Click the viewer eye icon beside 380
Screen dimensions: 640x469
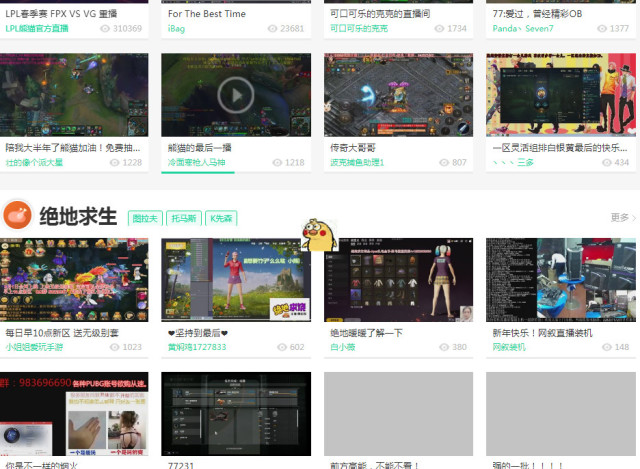pyautogui.click(x=444, y=347)
